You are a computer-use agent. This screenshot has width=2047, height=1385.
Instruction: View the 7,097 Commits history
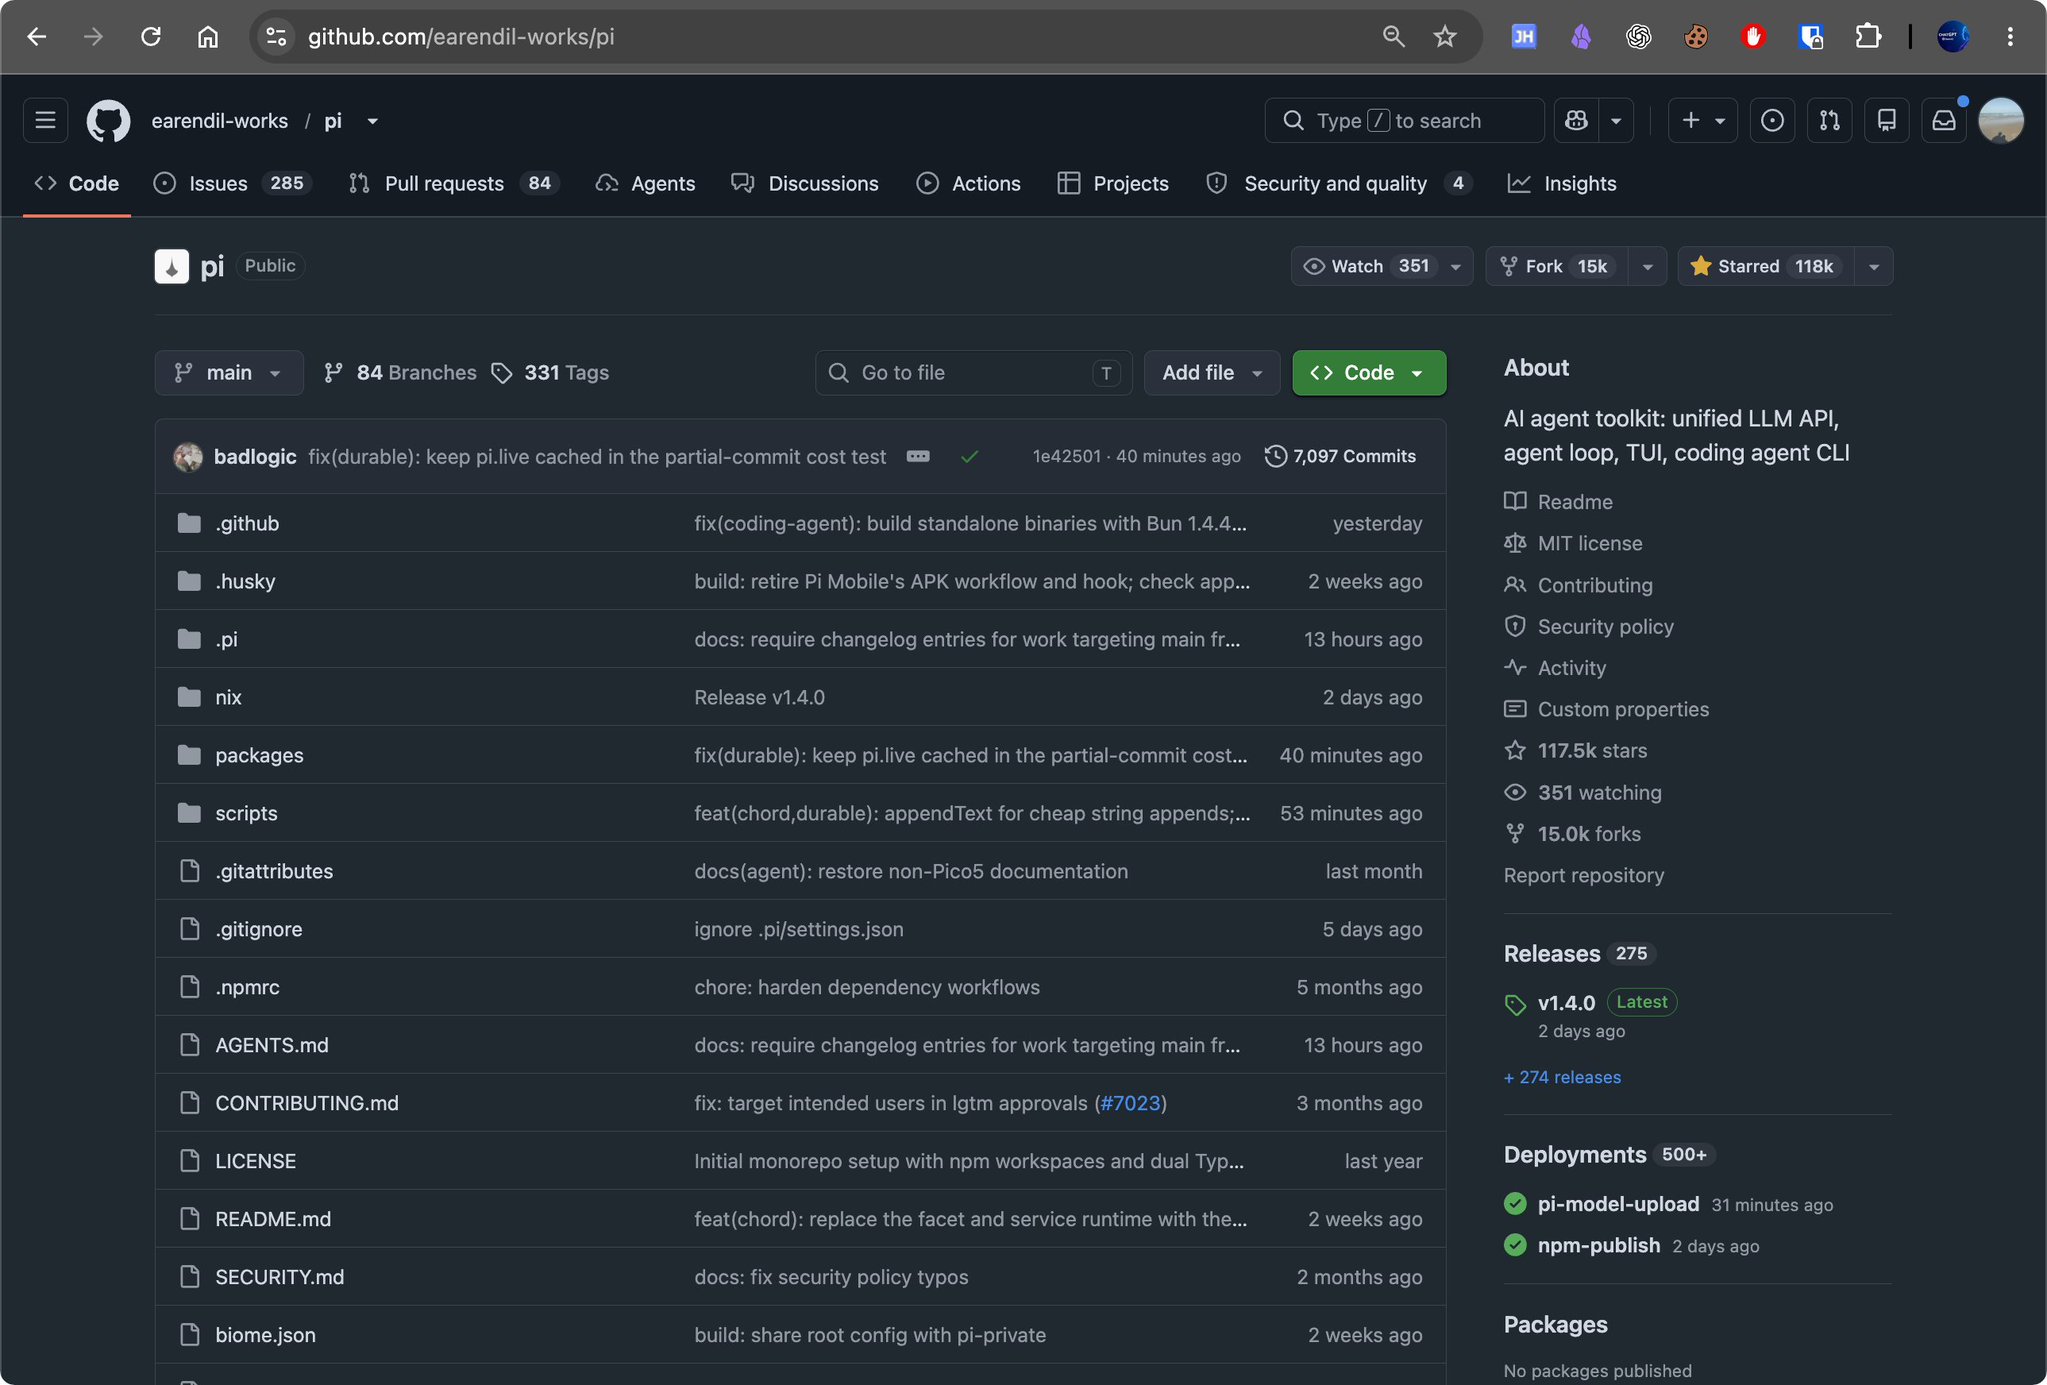coord(1340,456)
